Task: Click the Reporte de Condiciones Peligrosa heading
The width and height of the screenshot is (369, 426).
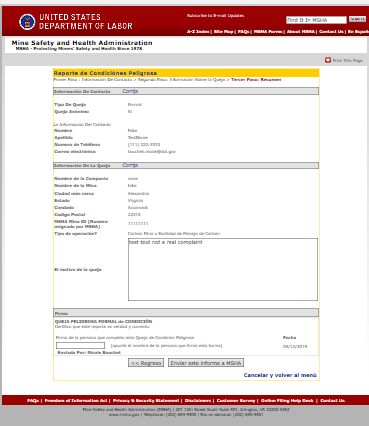Action: coord(105,73)
